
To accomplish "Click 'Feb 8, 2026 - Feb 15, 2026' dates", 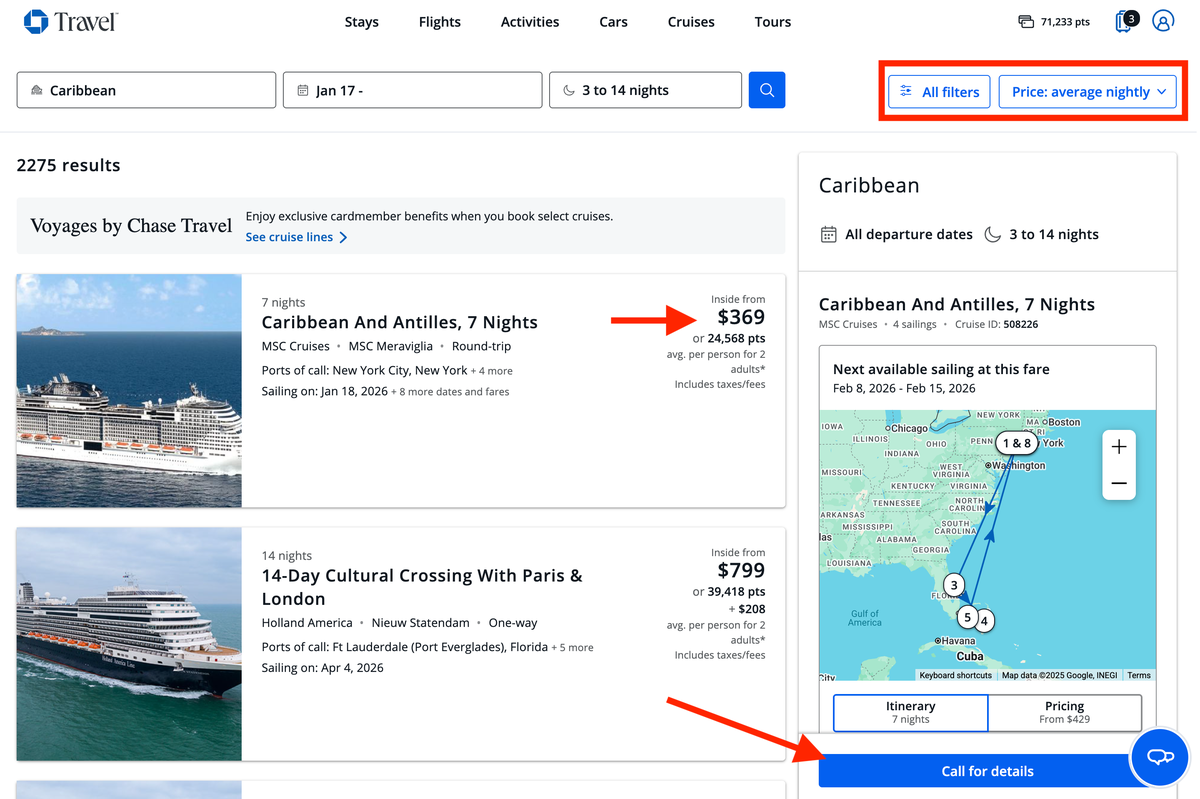I will coord(904,388).
